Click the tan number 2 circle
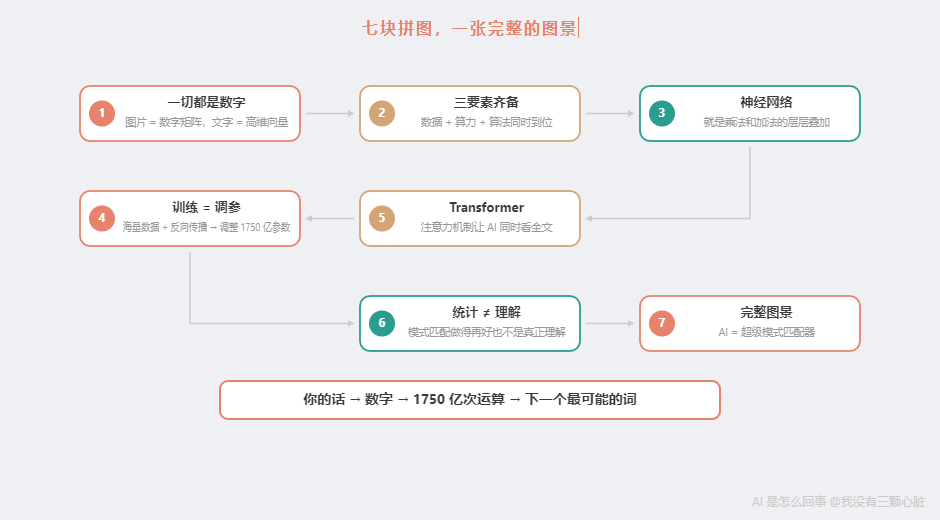The image size is (940, 520). coord(382,113)
